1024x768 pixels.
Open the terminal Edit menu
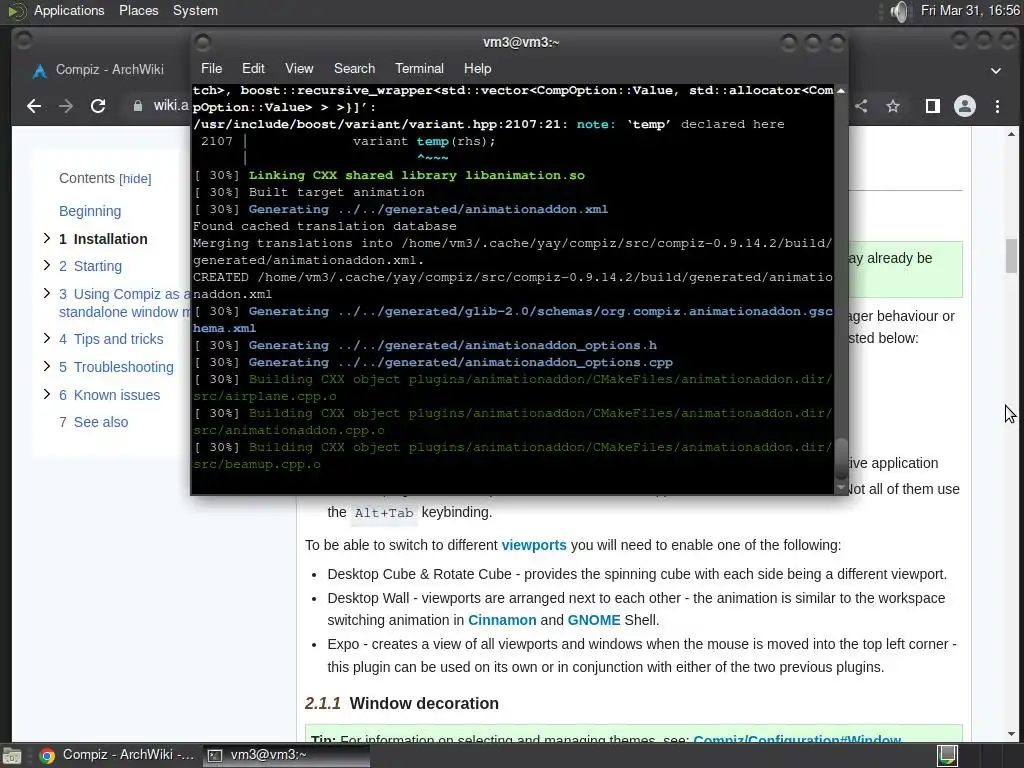(x=253, y=69)
